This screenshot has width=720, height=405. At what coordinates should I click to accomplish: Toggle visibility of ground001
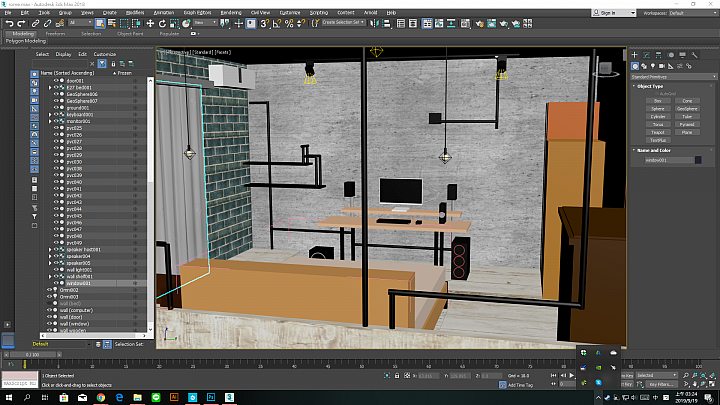tap(56, 108)
